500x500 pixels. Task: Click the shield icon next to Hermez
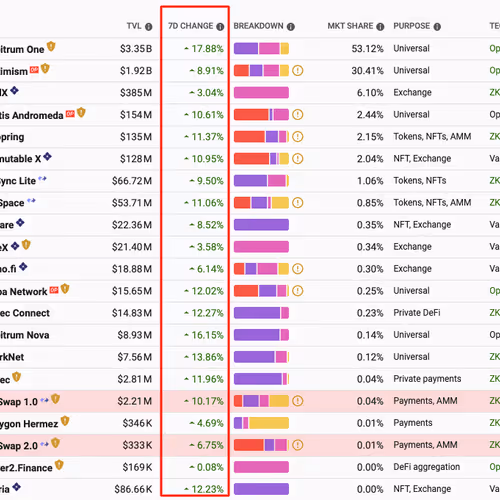pos(65,421)
